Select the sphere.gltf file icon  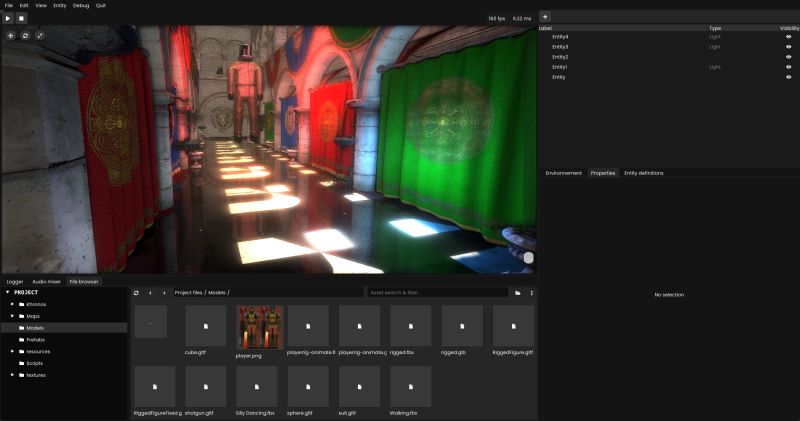coord(308,386)
